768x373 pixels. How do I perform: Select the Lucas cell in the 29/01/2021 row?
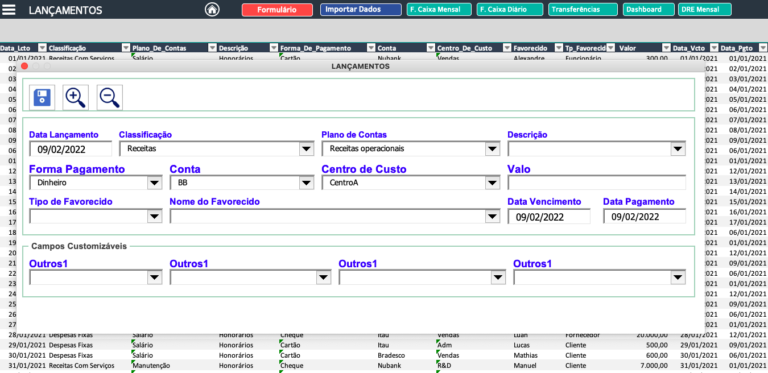click(522, 346)
